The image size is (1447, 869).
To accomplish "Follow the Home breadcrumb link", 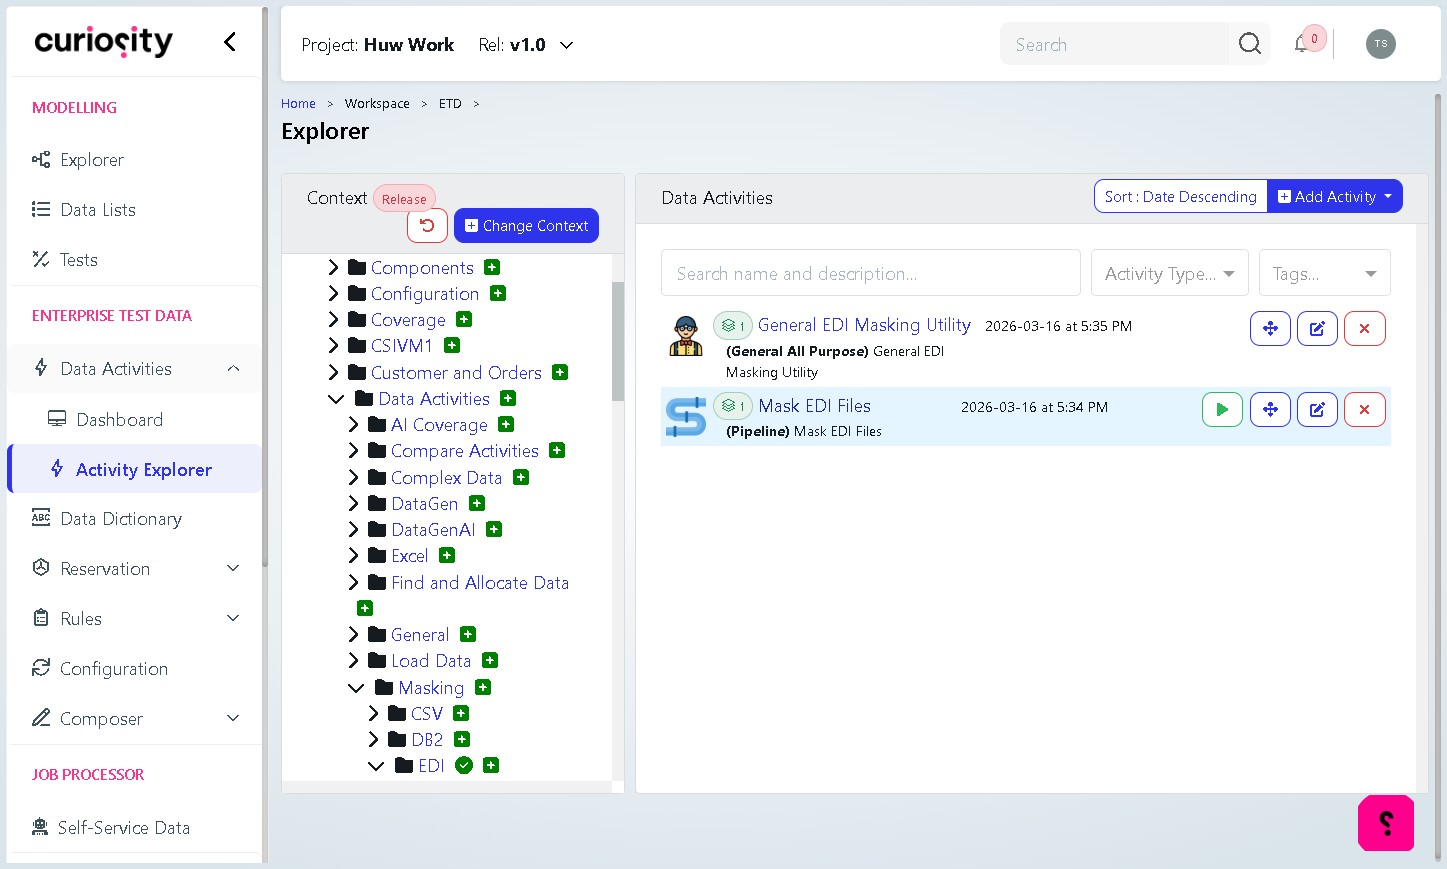I will click(x=298, y=103).
